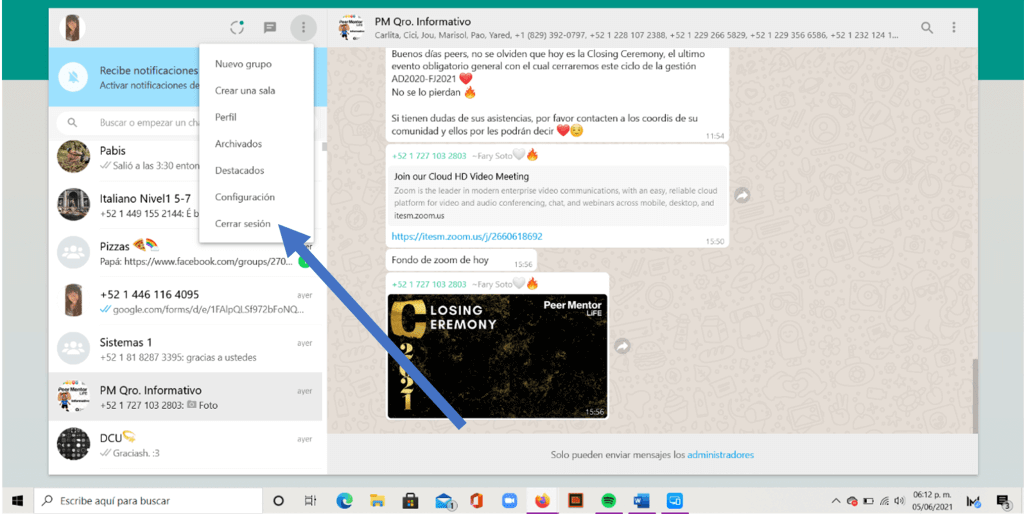This screenshot has width=1024, height=514.
Task: Open Archivados chats
Action: [x=238, y=144]
